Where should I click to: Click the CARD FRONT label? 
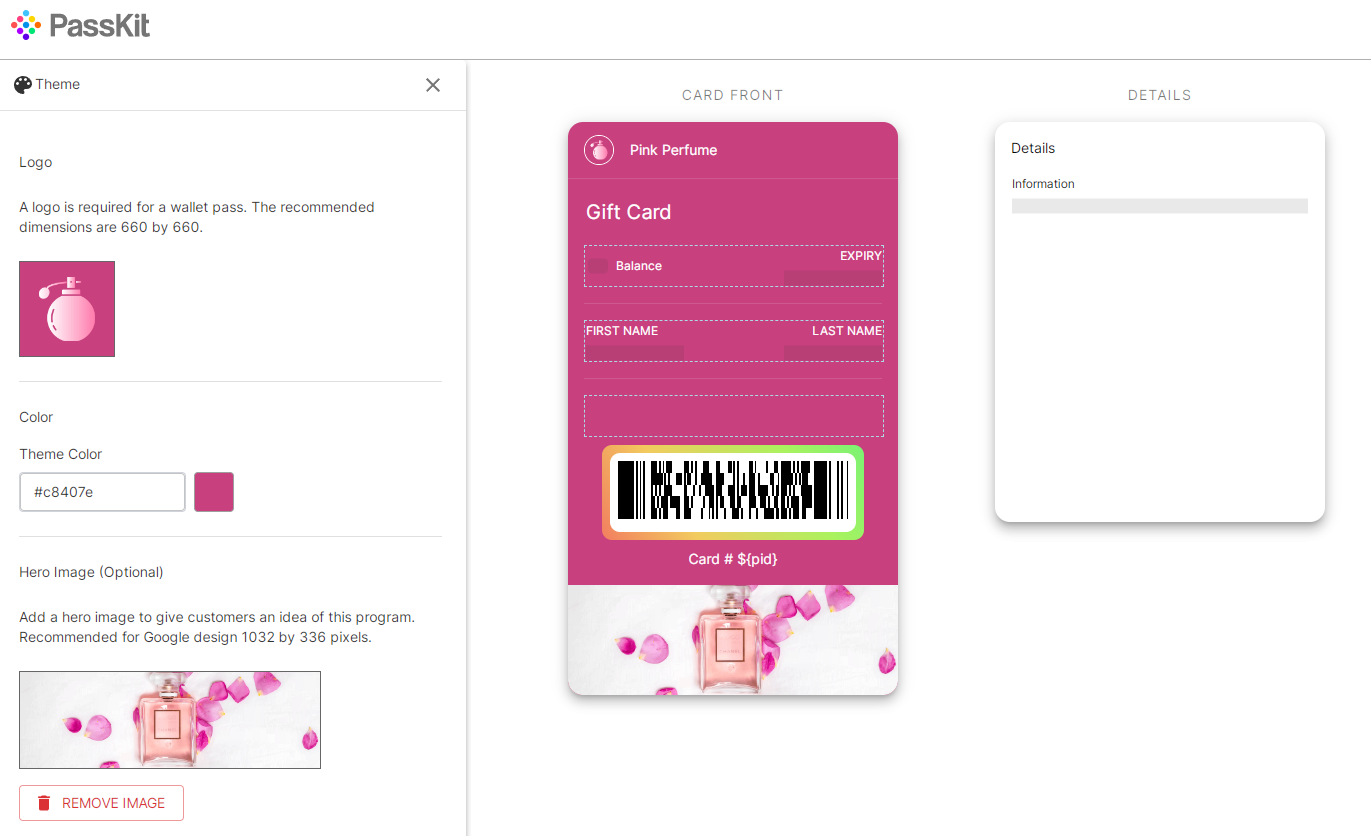coord(733,95)
